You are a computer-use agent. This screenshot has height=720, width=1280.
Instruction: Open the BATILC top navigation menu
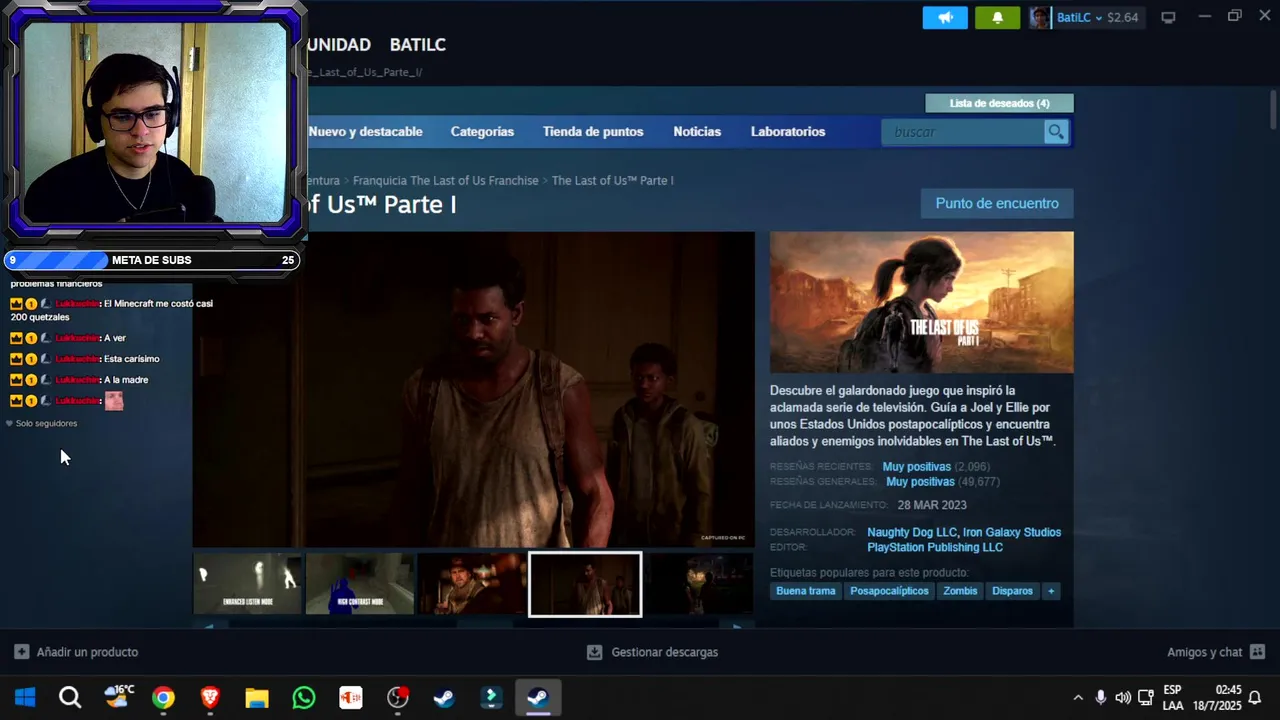(418, 45)
